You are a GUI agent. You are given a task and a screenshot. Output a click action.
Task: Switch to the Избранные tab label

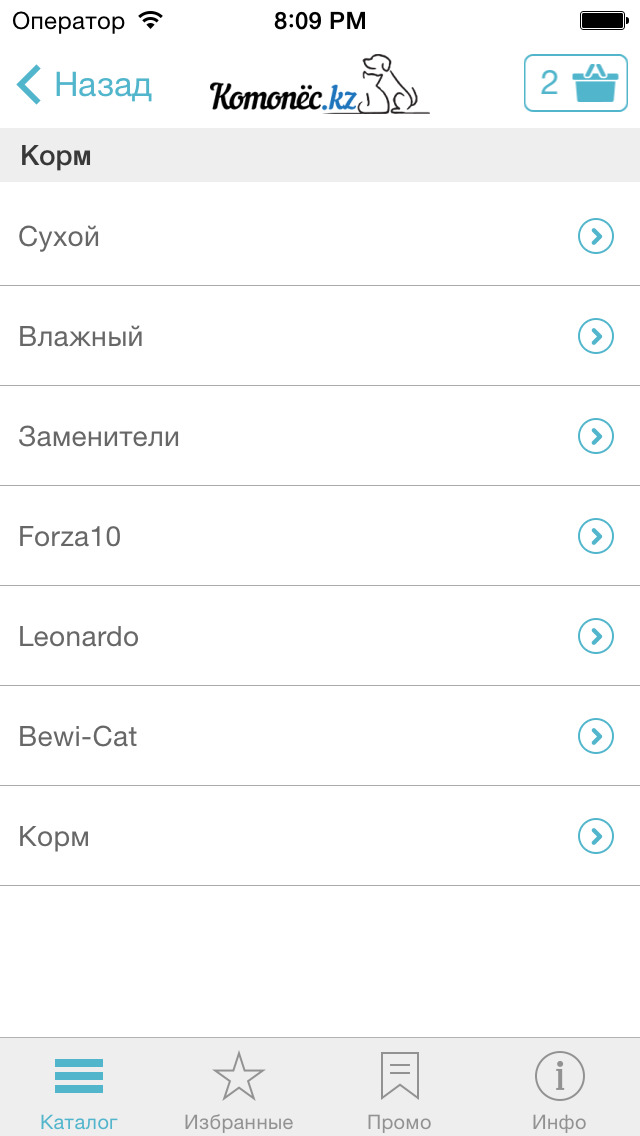pos(239,1122)
